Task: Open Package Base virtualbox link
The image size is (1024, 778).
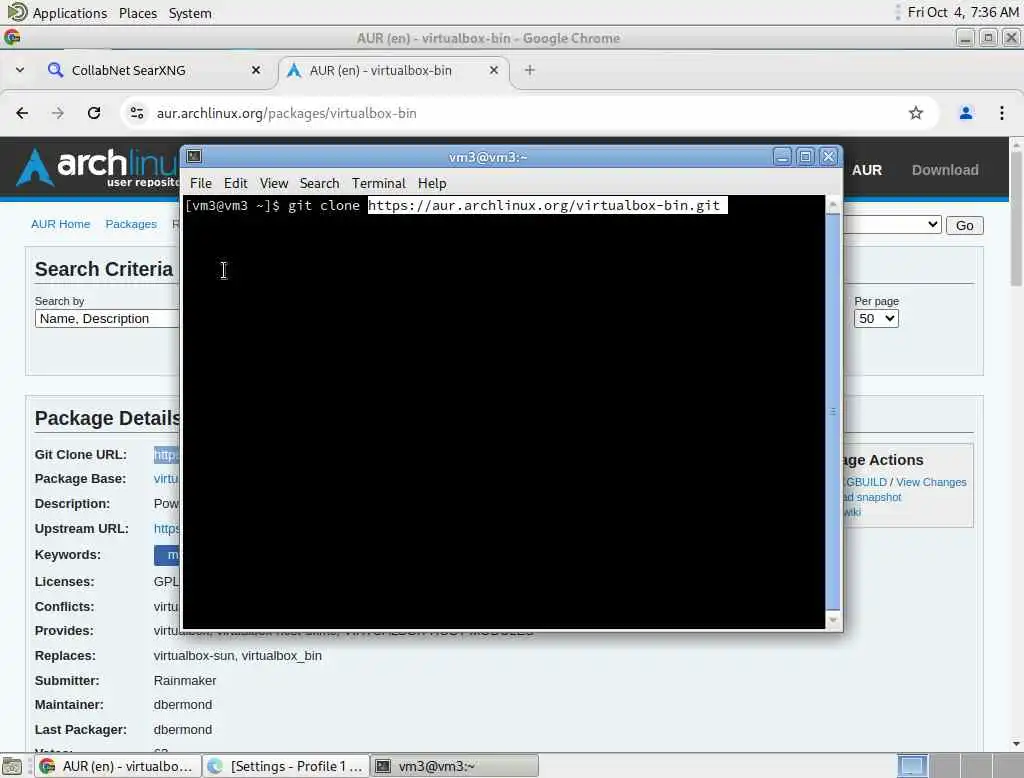Action: coord(167,479)
